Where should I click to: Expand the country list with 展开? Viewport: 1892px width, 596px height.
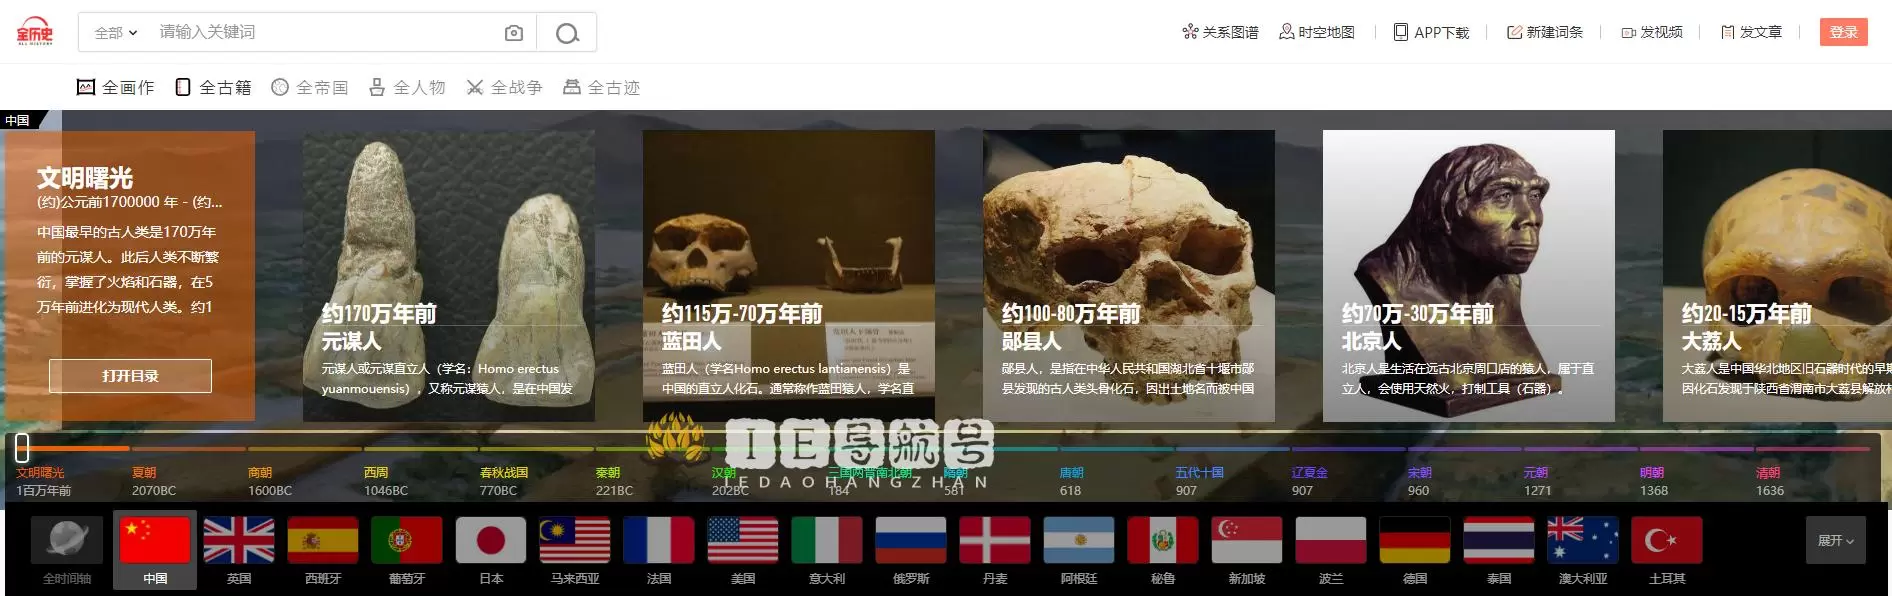point(1836,540)
